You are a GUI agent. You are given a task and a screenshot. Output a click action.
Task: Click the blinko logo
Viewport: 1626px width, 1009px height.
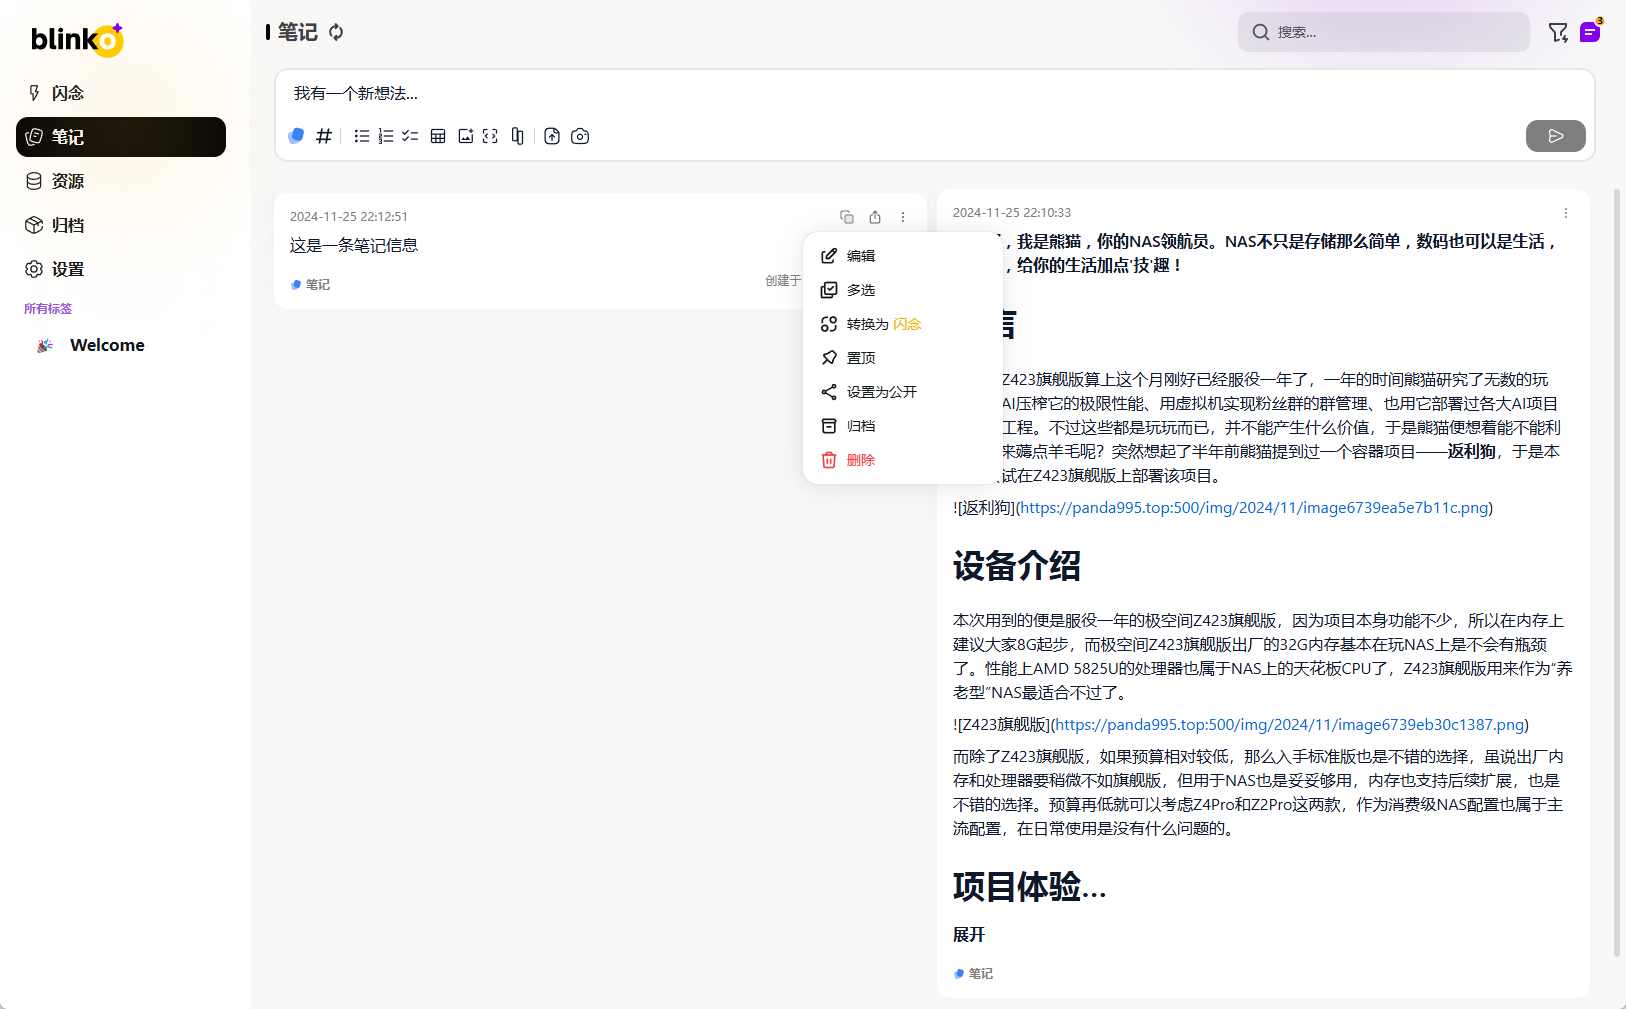77,40
